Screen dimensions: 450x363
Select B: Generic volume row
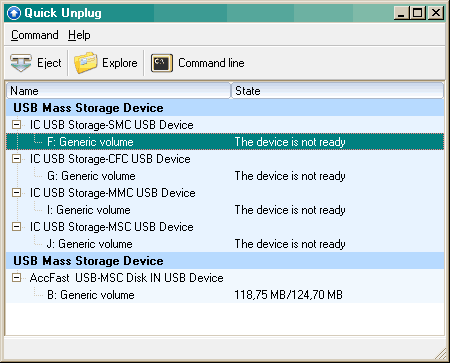(x=225, y=295)
